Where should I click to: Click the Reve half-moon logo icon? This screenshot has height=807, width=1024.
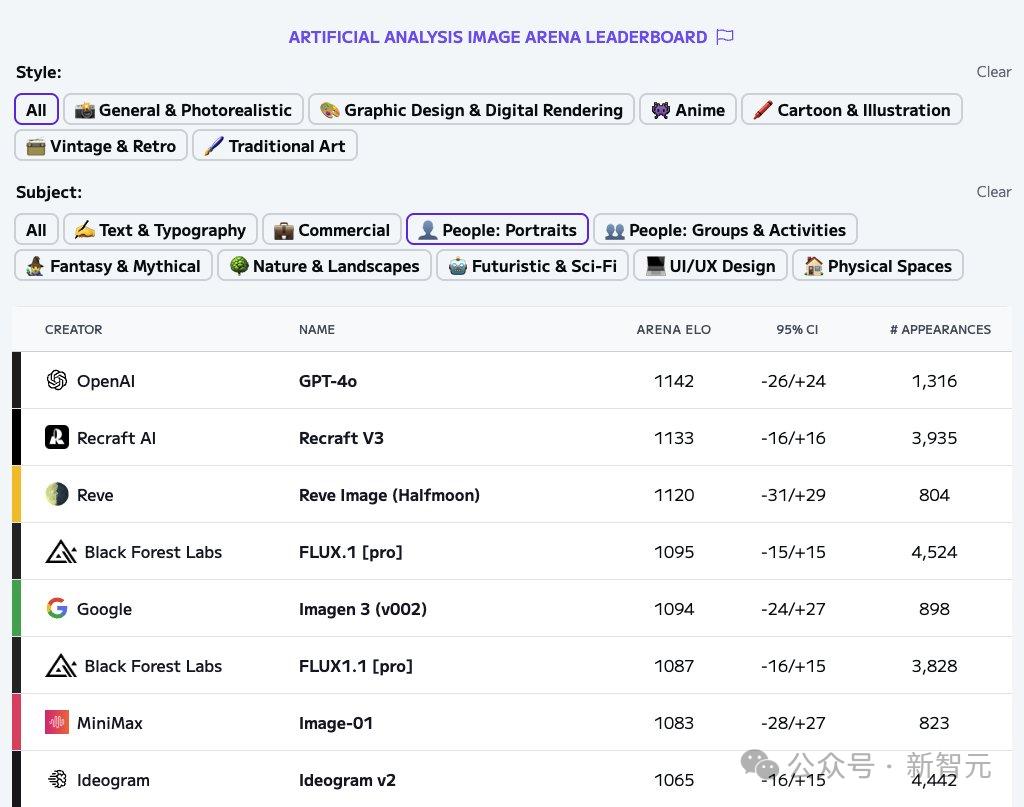click(57, 494)
